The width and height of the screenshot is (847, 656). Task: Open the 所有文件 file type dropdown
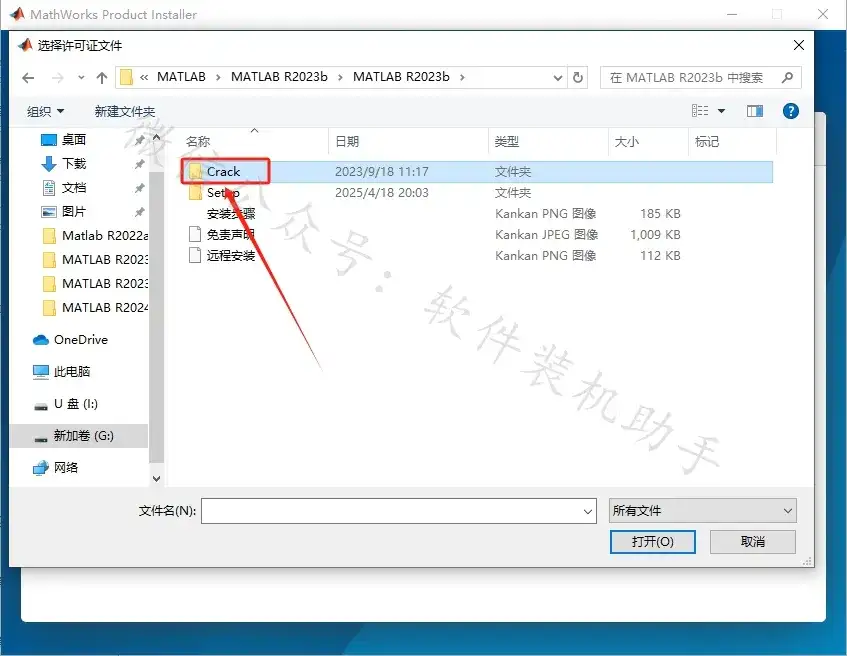pyautogui.click(x=702, y=511)
